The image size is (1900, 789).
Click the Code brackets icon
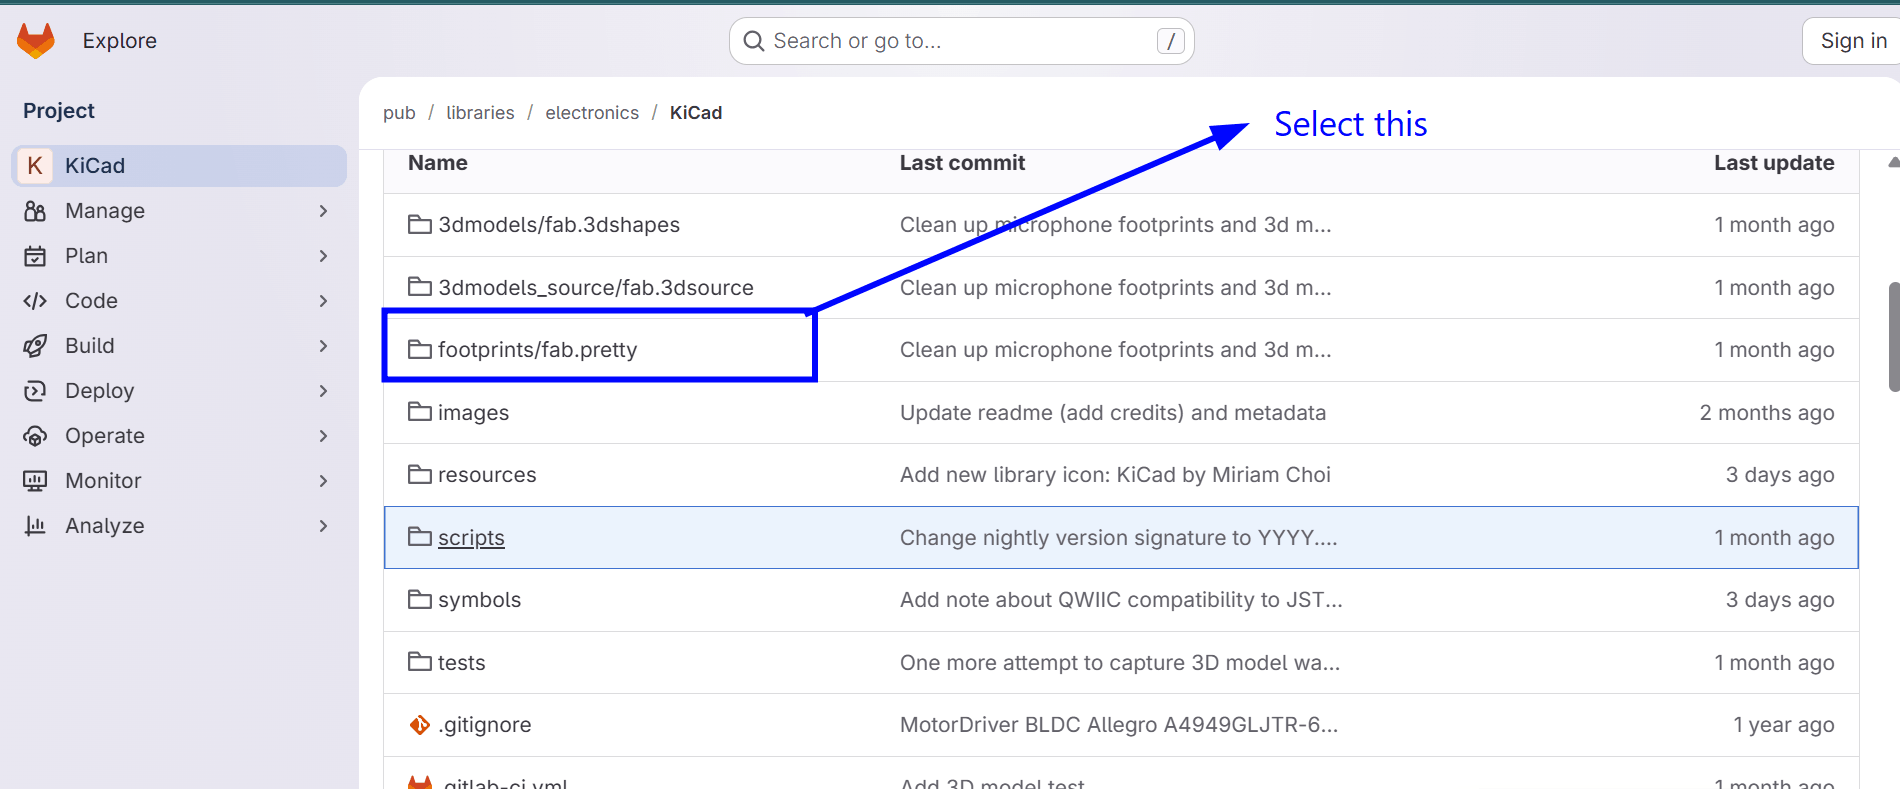coord(35,301)
